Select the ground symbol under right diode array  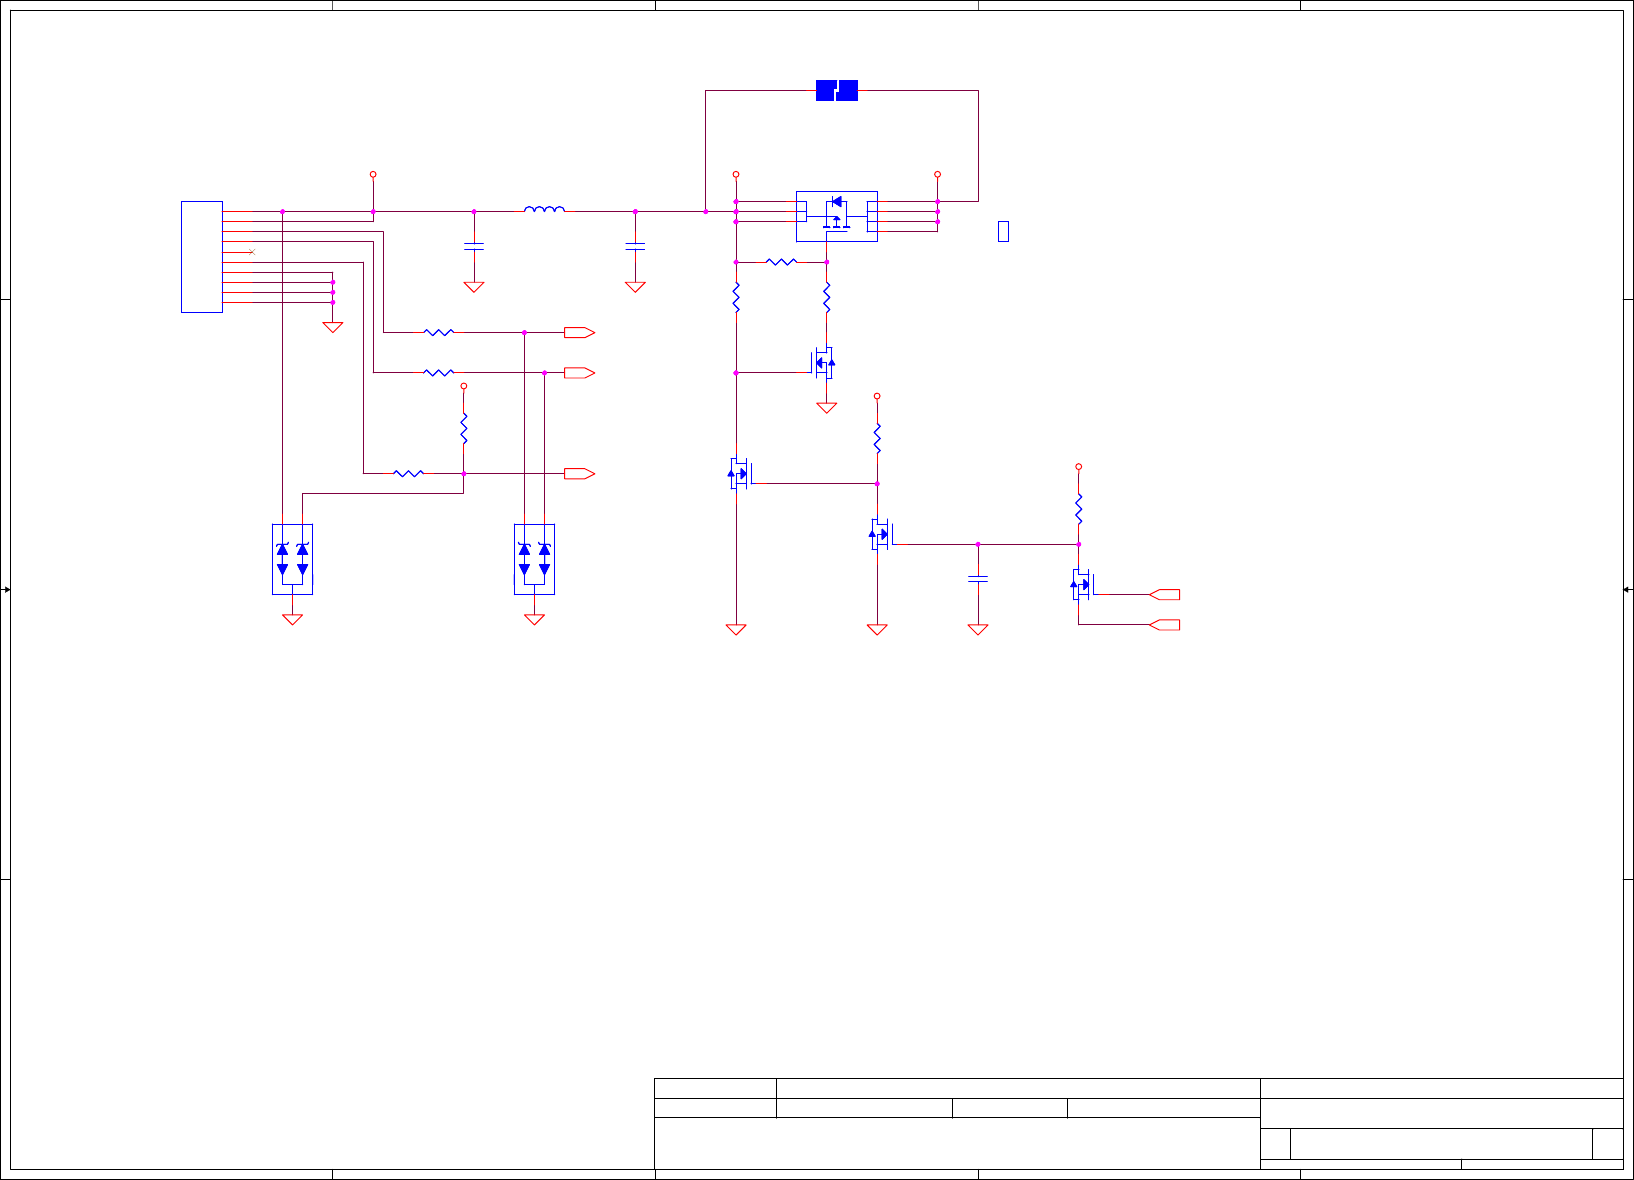534,620
